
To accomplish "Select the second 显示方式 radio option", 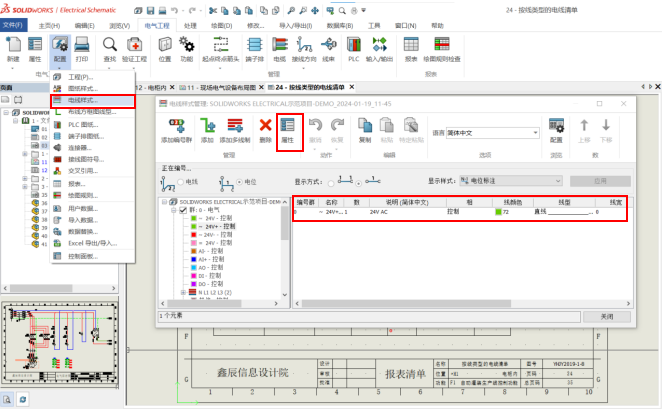I will (359, 183).
